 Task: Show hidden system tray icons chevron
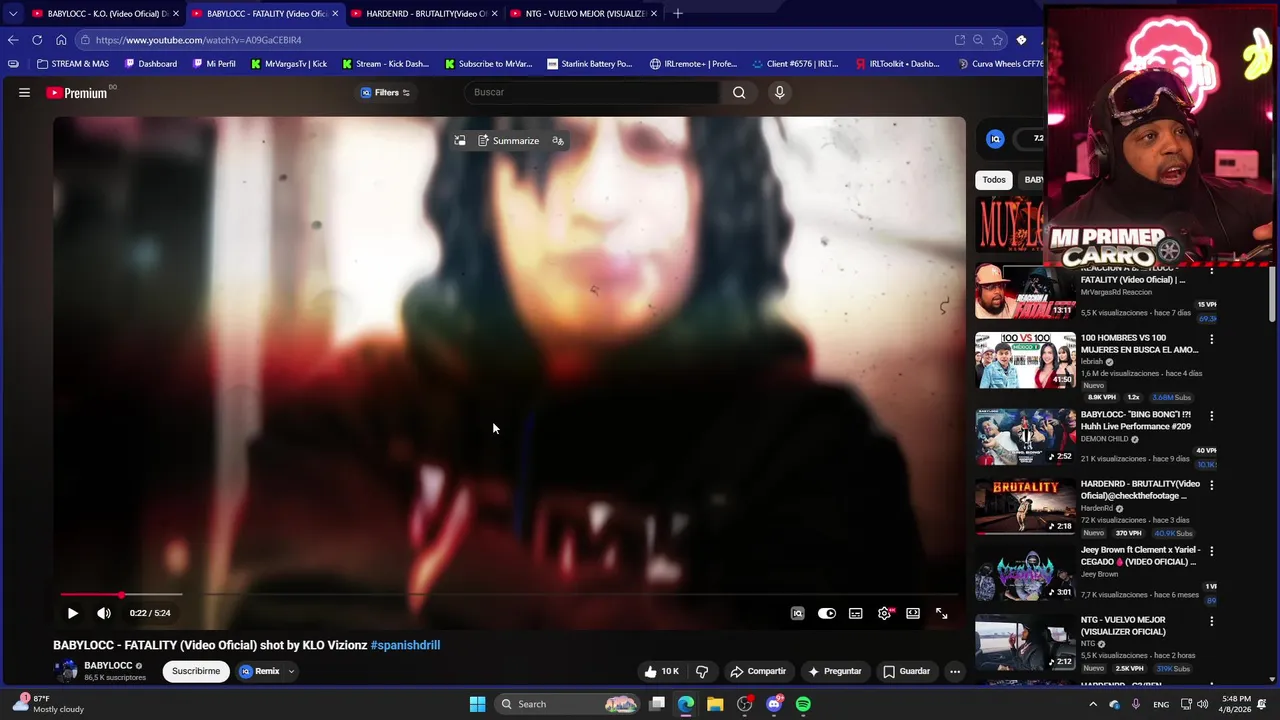1093,704
